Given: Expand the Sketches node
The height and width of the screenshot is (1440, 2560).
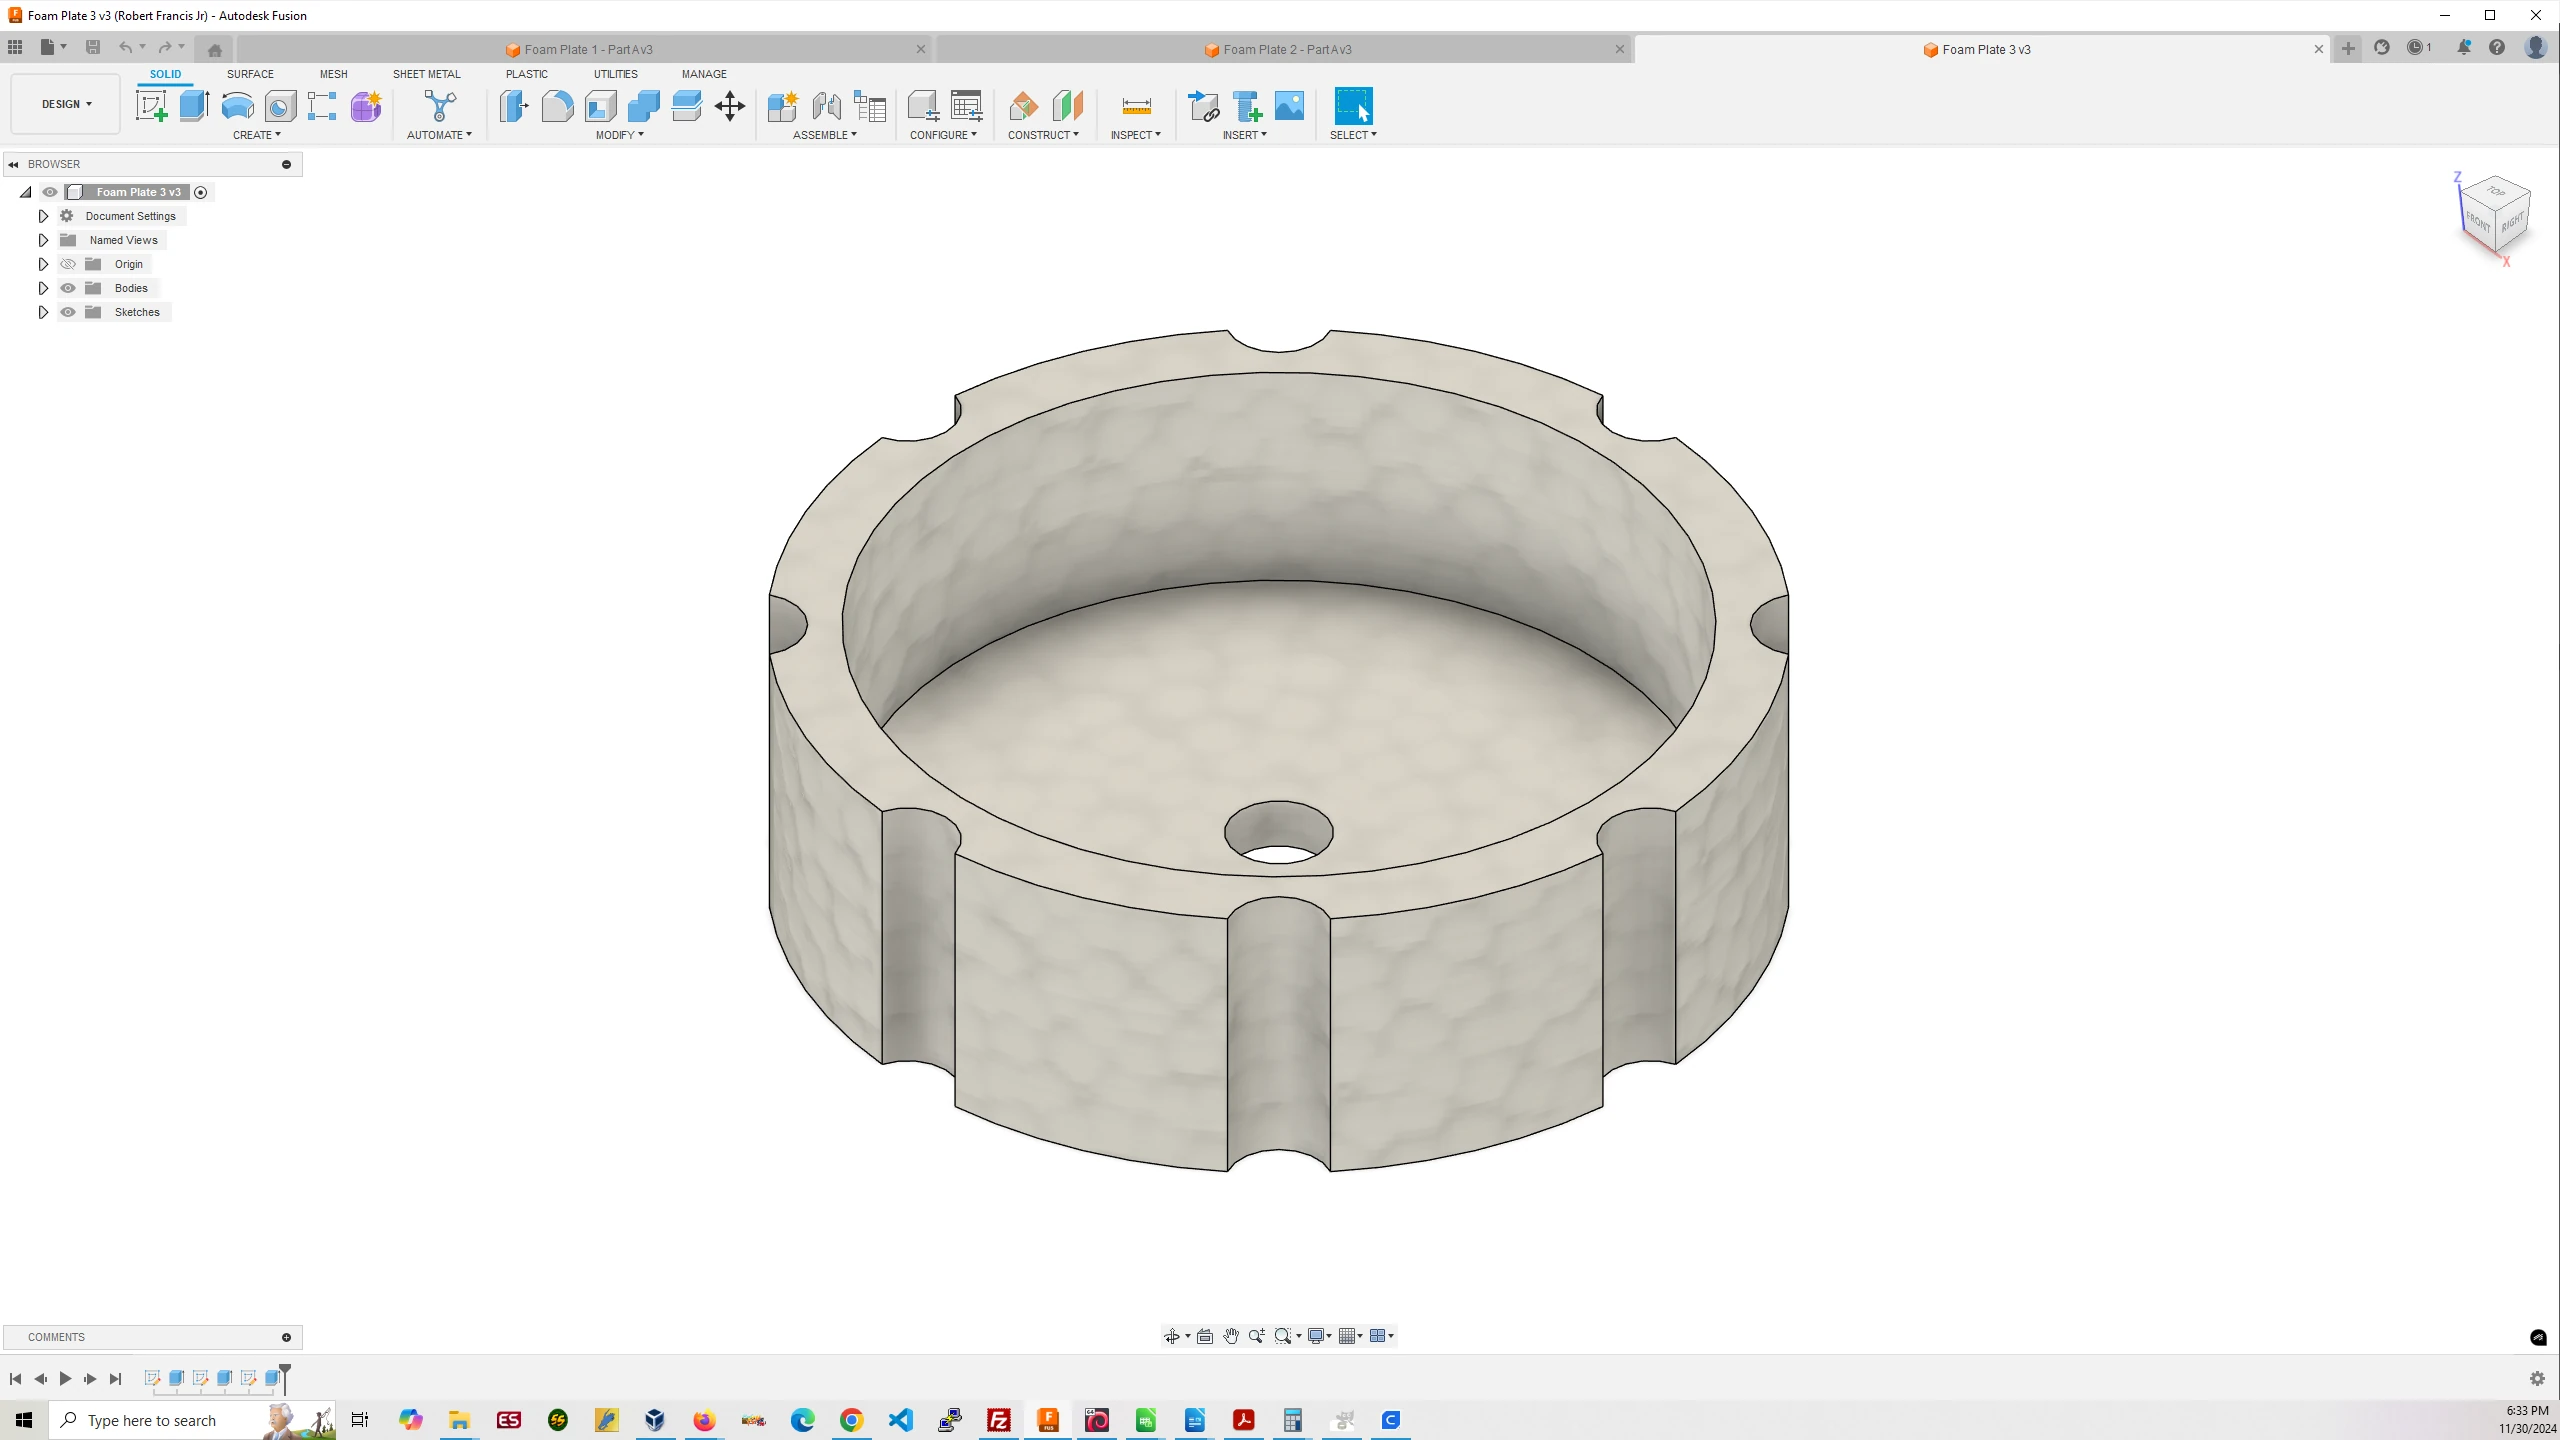Looking at the screenshot, I should click(x=43, y=312).
